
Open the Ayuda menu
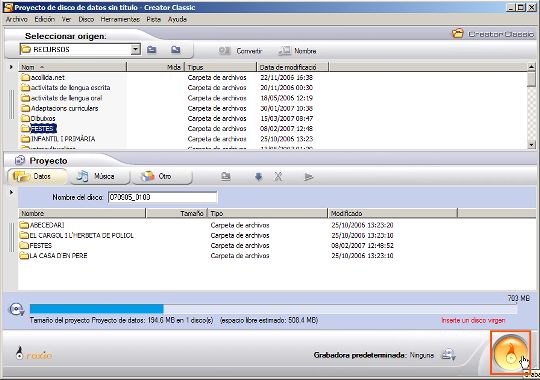[x=177, y=19]
